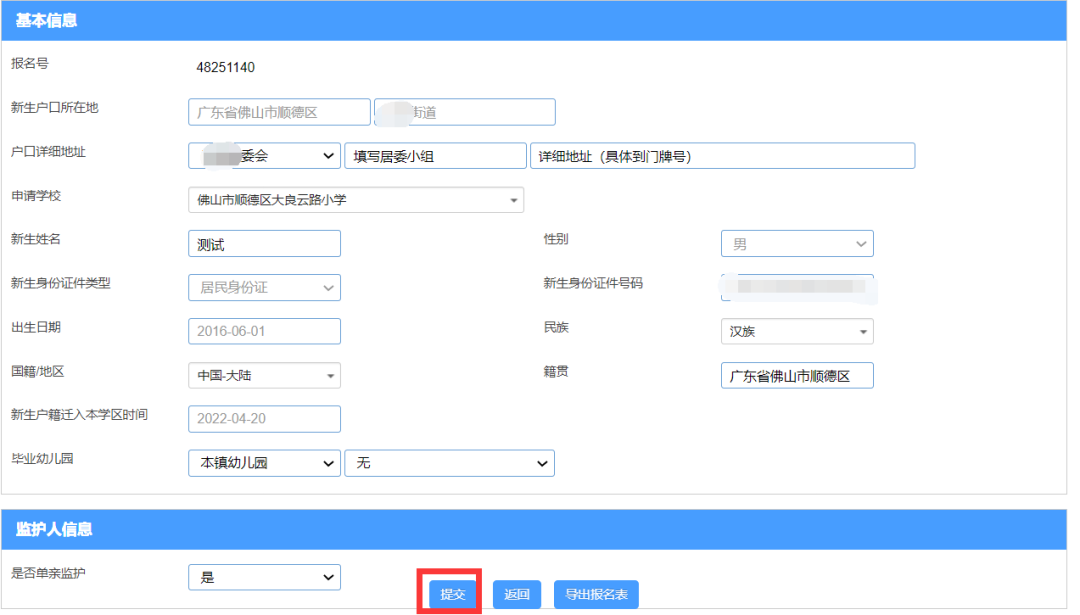This screenshot has height=615, width=1080.
Task: Open the kindergarten name dropdown showing 无
Action: (449, 463)
